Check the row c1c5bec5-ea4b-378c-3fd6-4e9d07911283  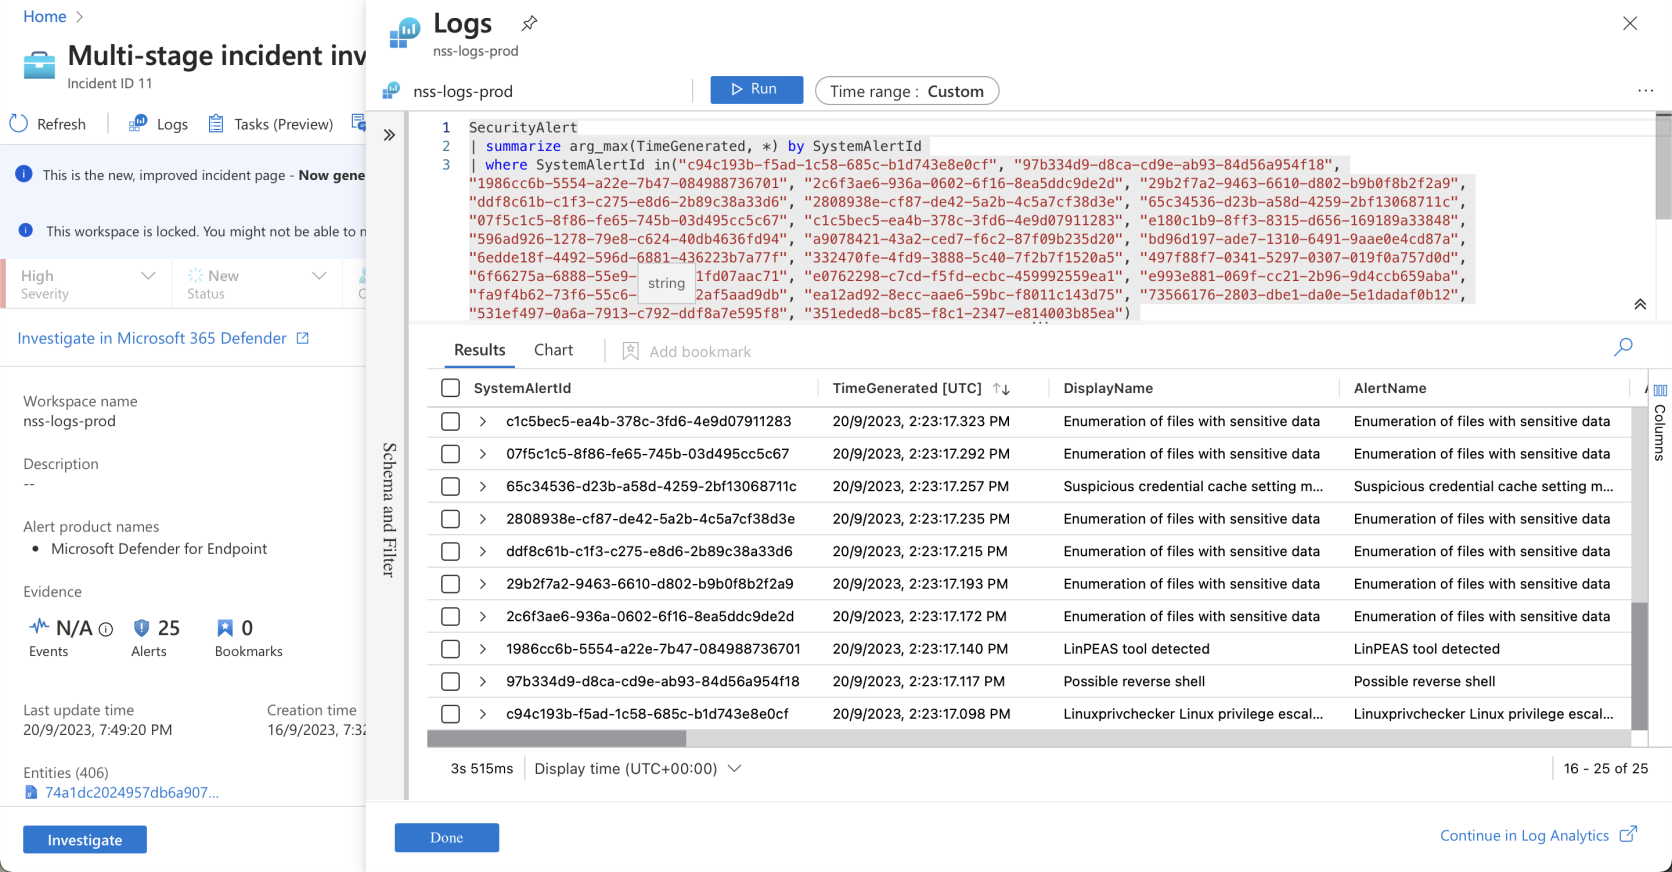(x=451, y=422)
